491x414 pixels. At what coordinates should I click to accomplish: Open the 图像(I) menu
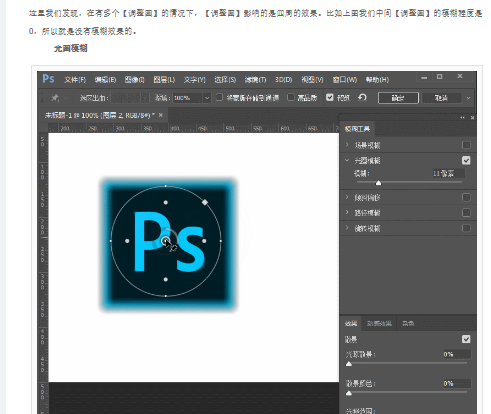[135, 80]
